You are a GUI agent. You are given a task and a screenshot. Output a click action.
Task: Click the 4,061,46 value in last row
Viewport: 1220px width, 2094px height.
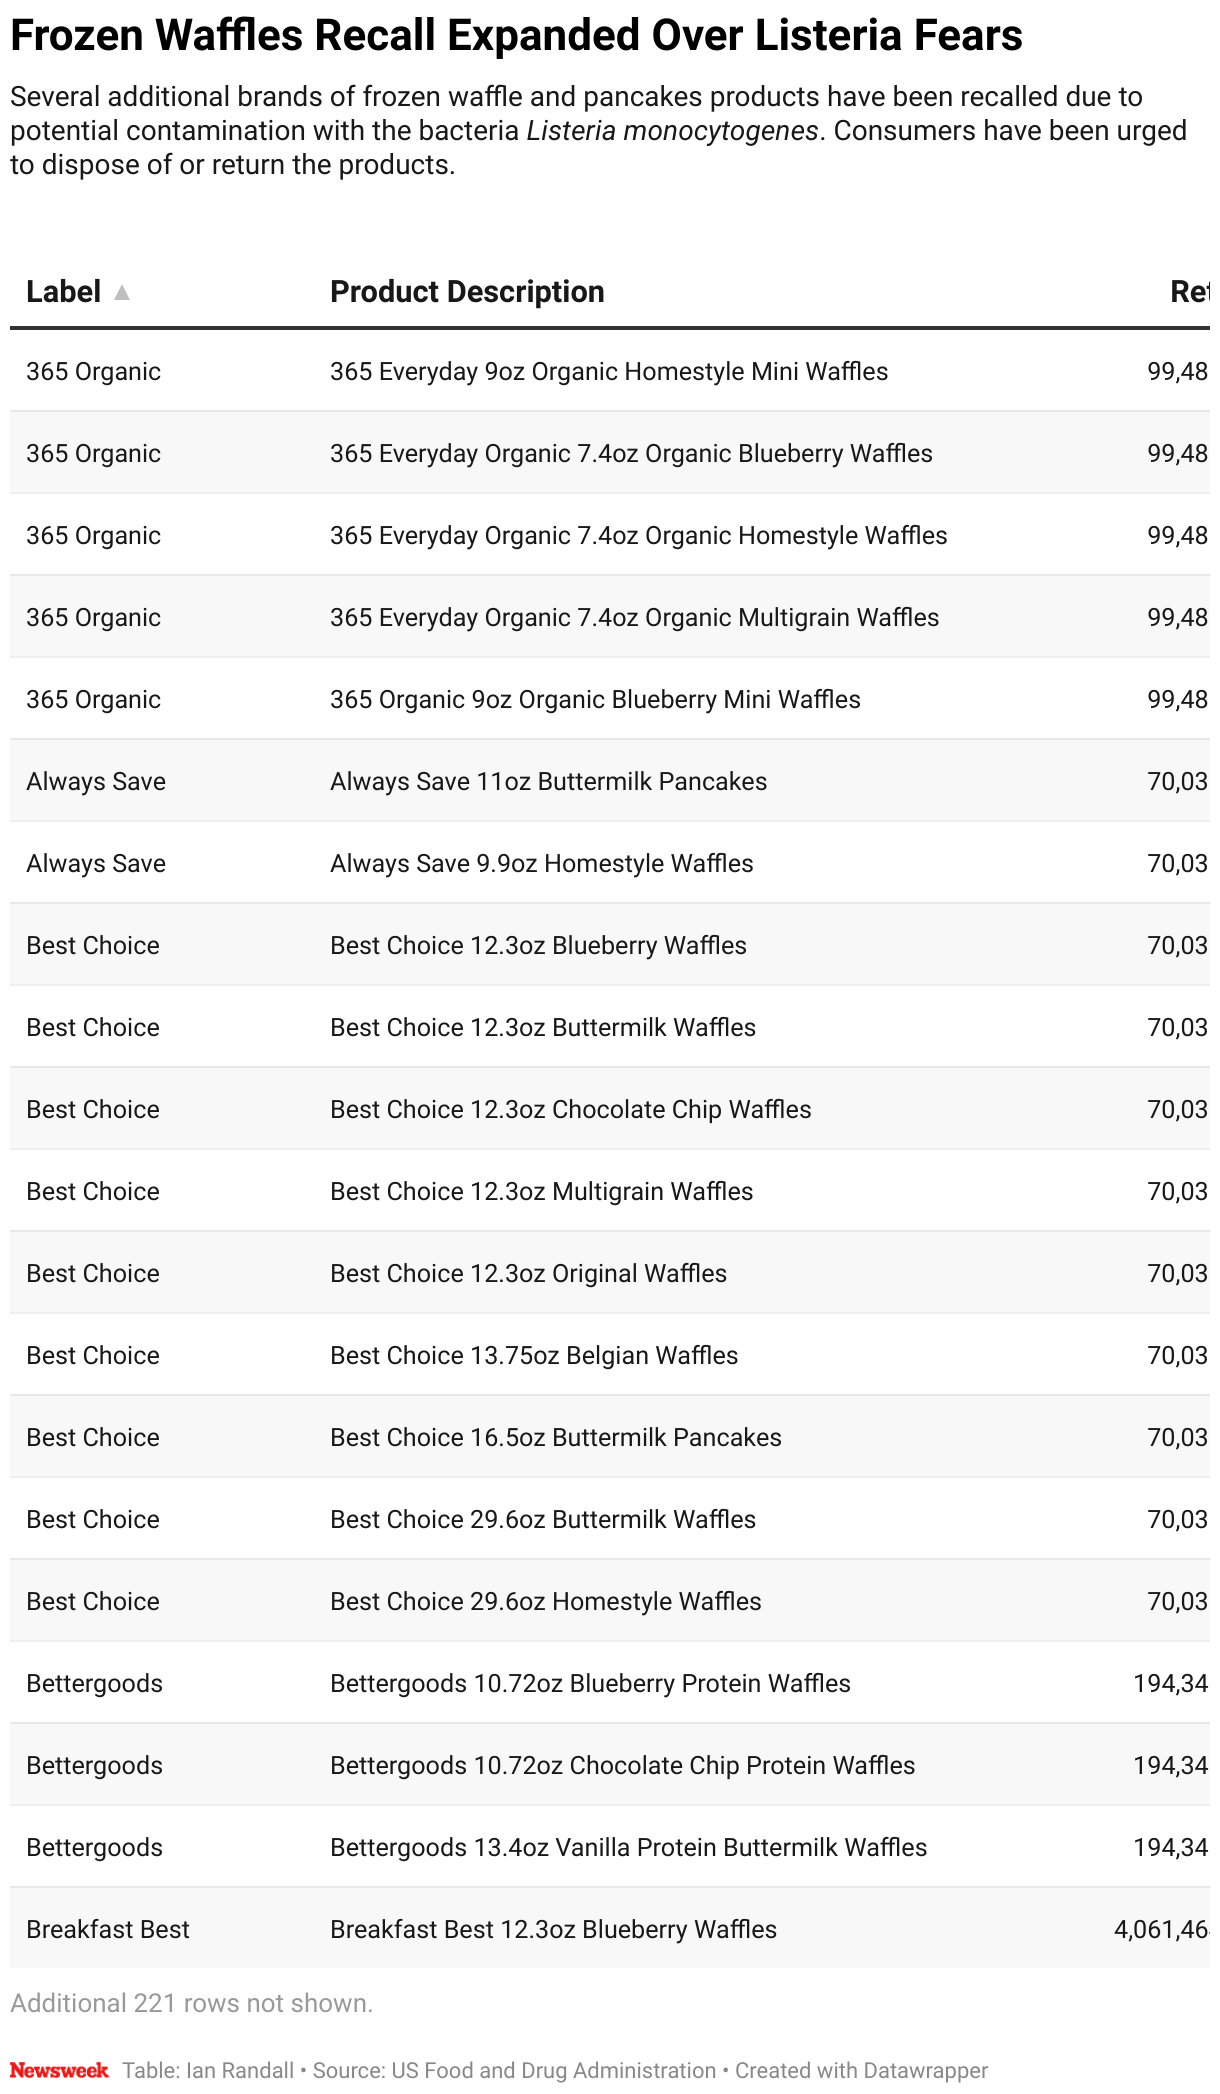[1160, 1929]
